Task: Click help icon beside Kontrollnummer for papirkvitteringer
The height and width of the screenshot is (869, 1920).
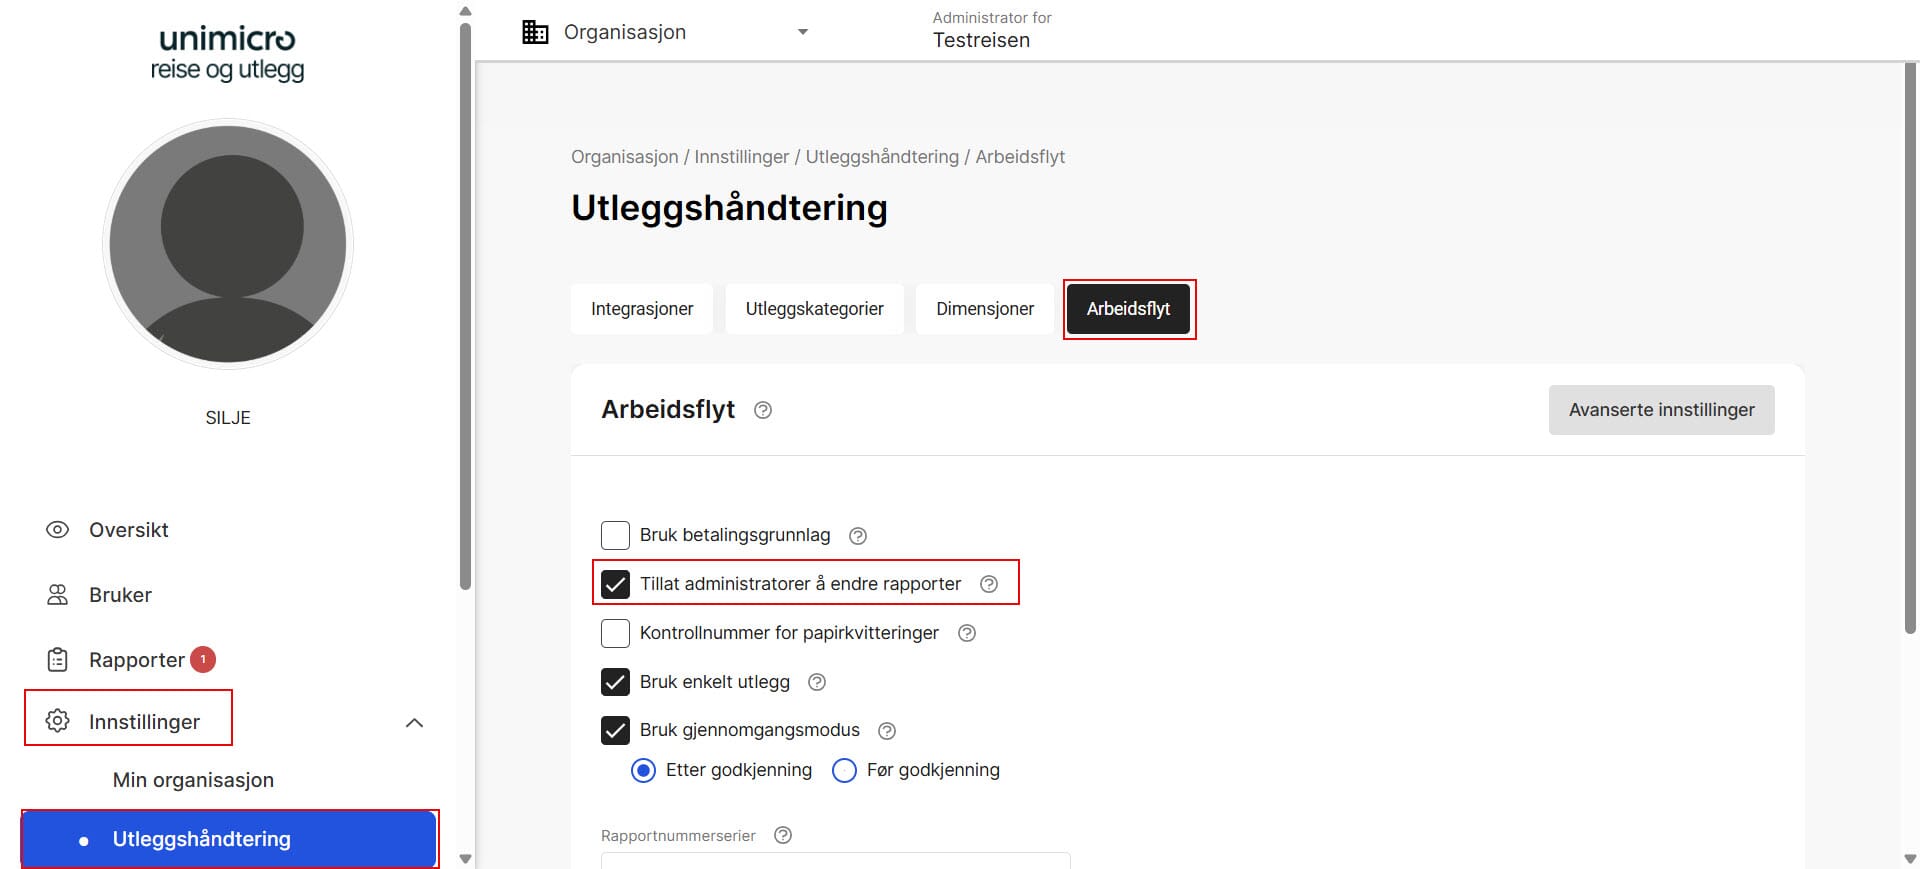Action: [966, 633]
